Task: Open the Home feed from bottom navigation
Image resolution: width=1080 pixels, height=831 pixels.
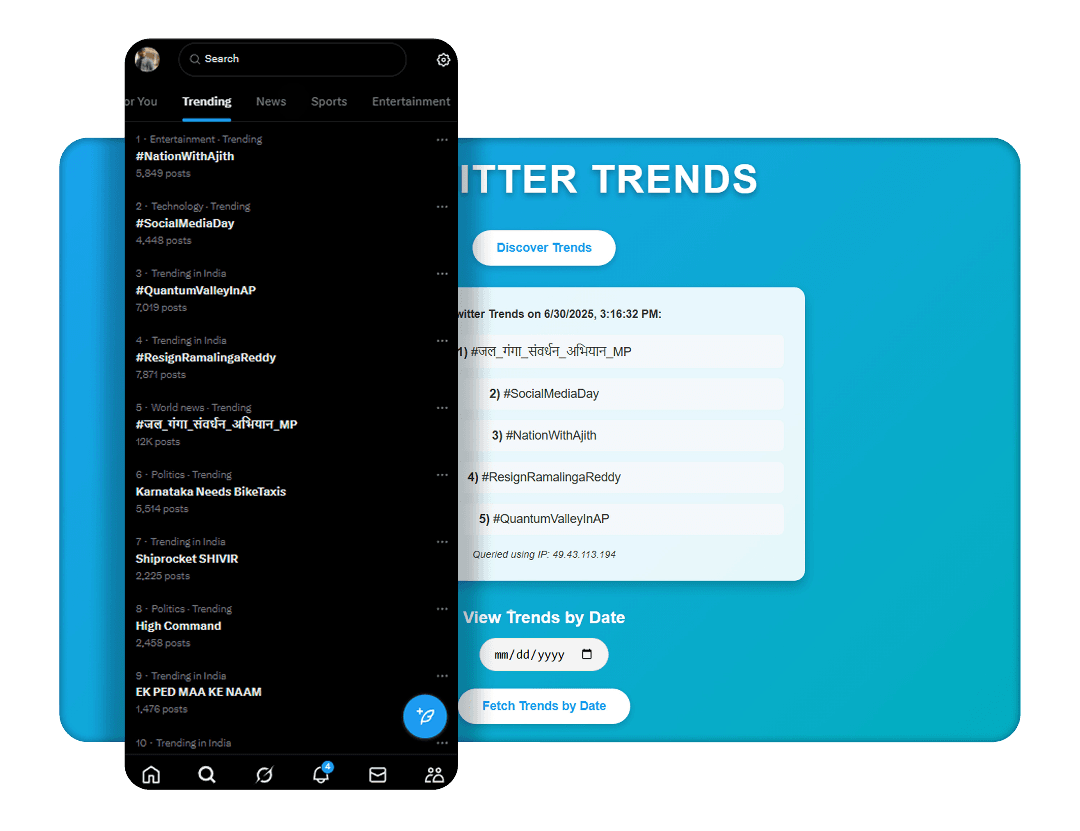Action: click(x=150, y=774)
